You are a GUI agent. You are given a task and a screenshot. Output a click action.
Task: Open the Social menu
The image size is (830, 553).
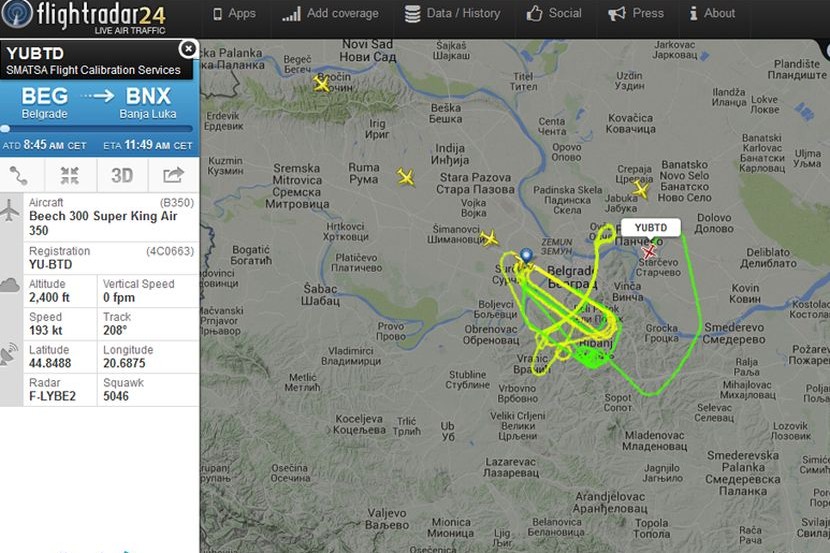(x=554, y=14)
